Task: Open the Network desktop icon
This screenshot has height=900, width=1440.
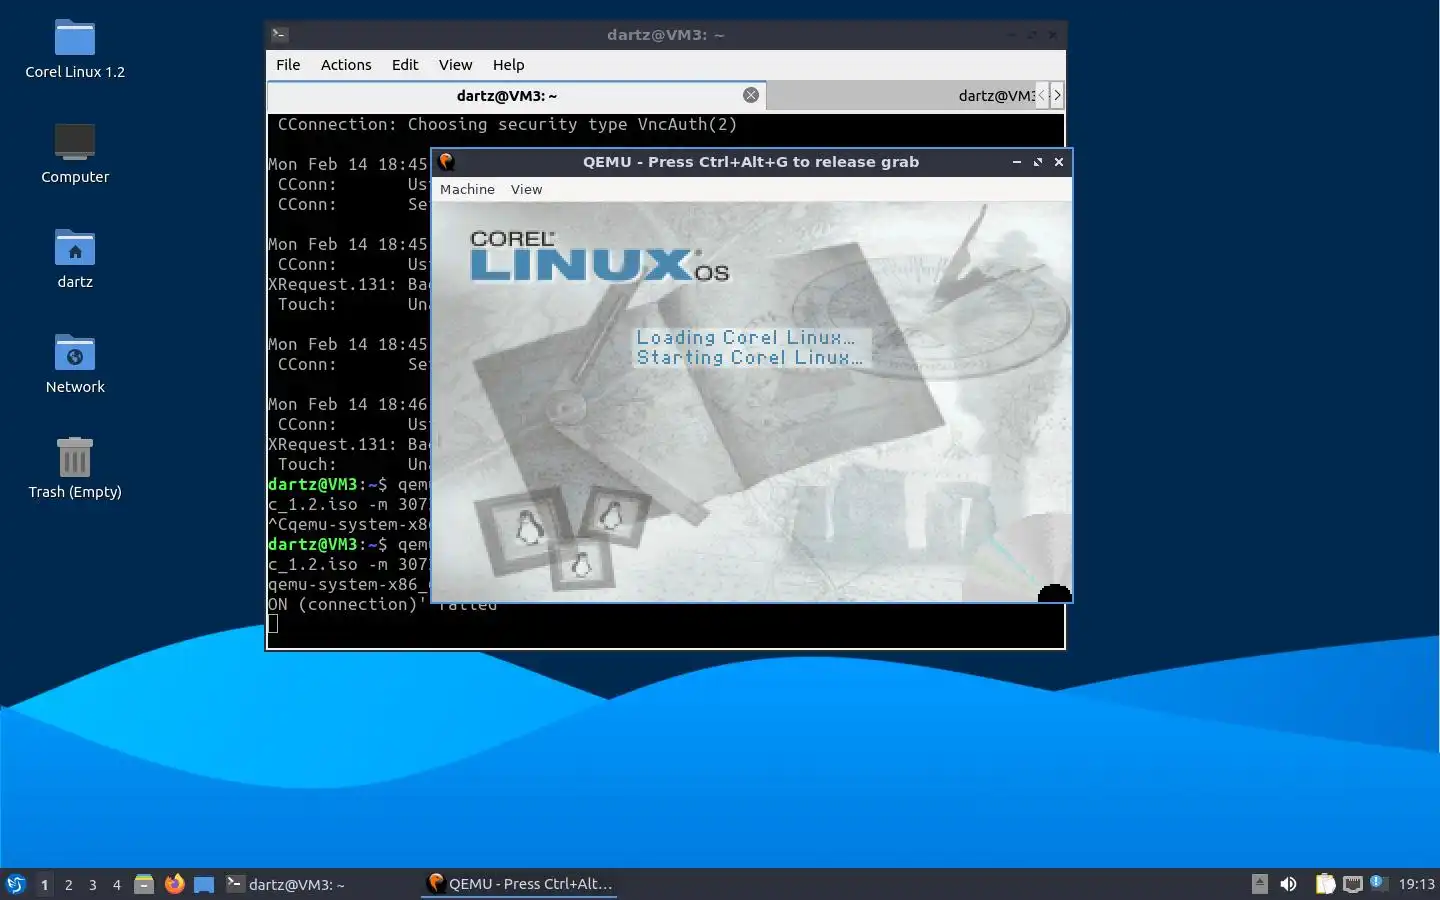Action: tap(75, 365)
